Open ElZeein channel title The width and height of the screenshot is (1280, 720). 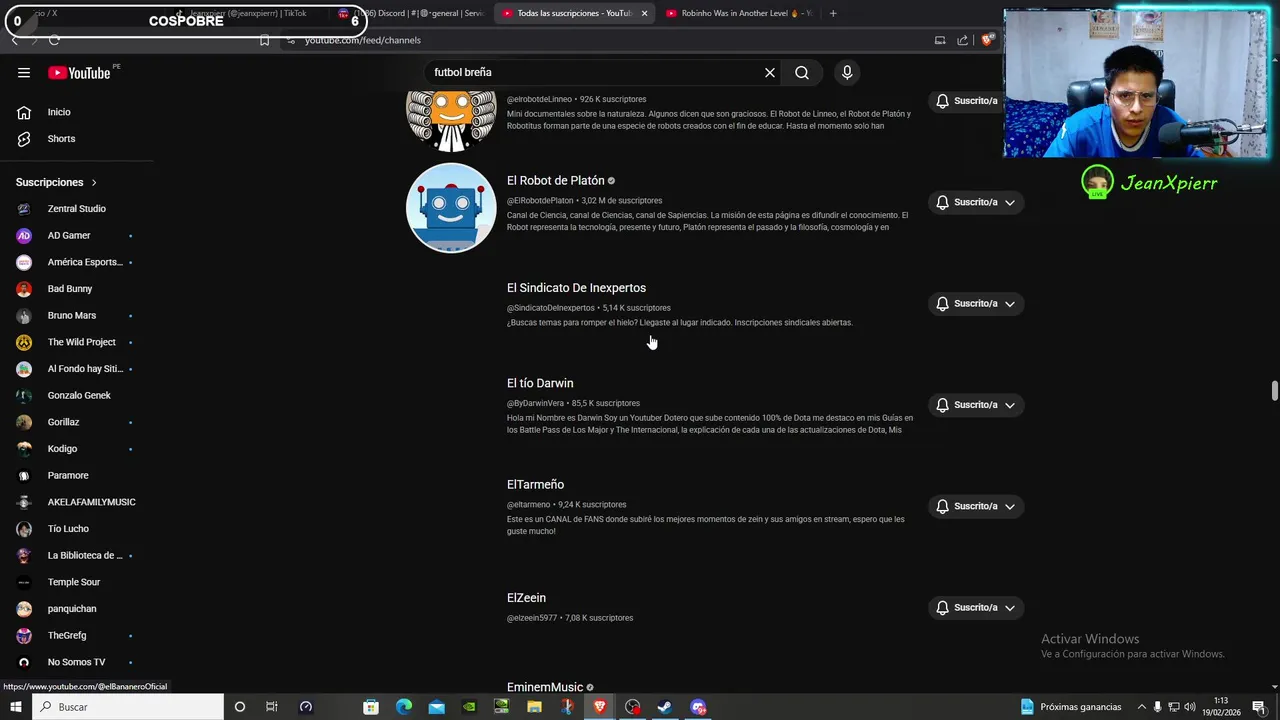click(526, 598)
